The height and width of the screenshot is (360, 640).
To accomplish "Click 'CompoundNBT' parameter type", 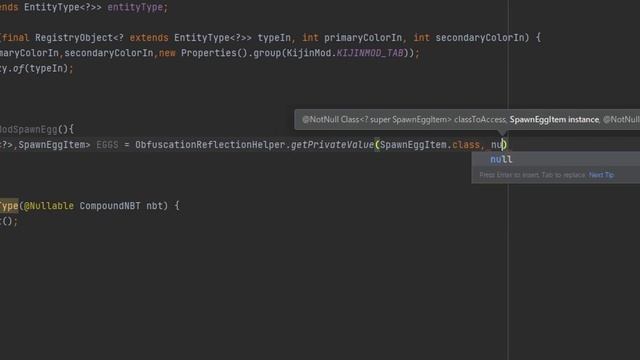I will click(110, 206).
